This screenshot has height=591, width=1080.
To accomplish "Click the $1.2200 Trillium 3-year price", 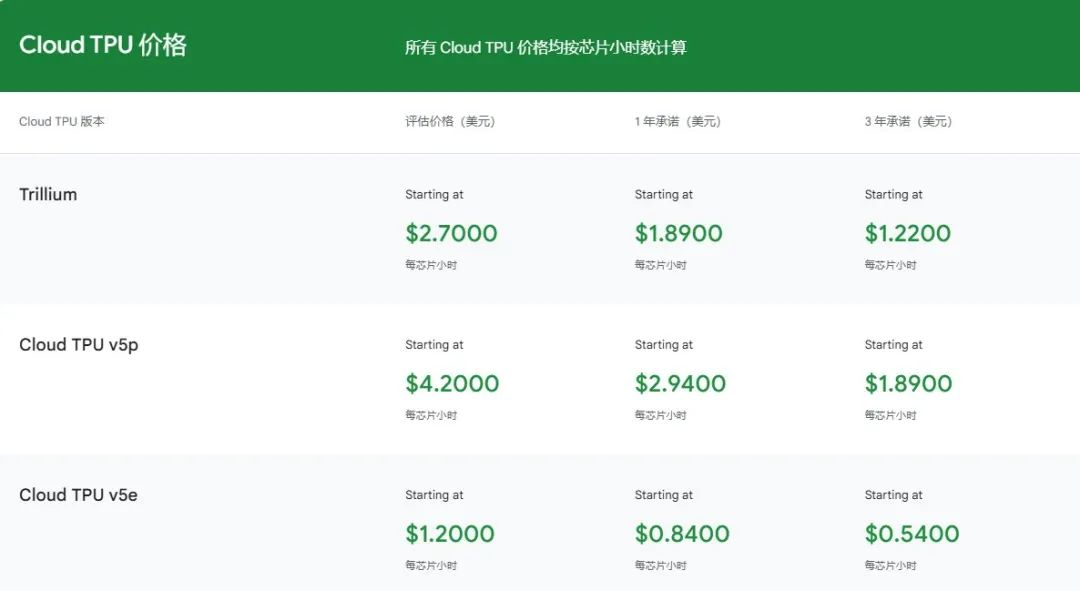I will tap(908, 234).
